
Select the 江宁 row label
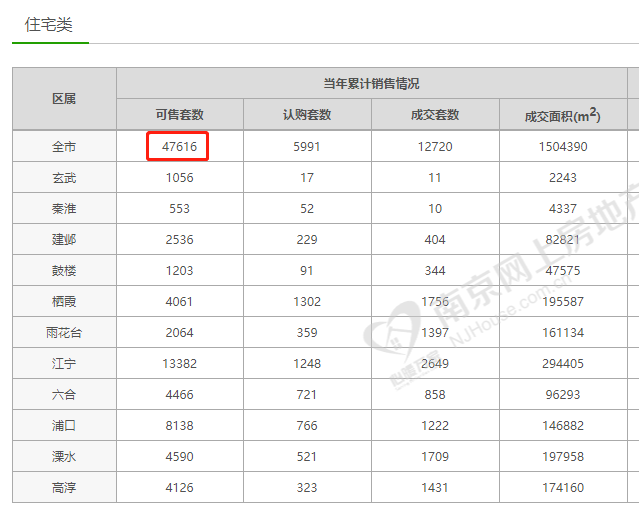(64, 363)
